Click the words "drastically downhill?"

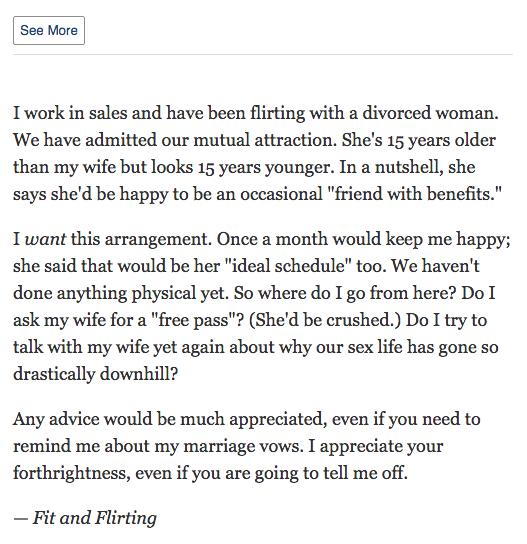click(x=95, y=374)
